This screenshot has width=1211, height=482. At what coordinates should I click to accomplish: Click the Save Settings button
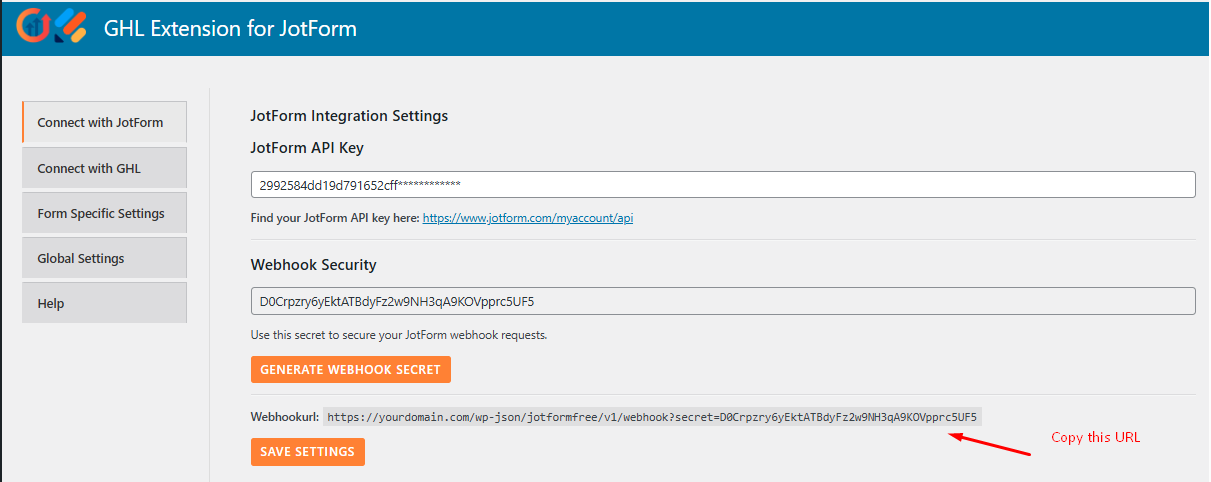[307, 452]
